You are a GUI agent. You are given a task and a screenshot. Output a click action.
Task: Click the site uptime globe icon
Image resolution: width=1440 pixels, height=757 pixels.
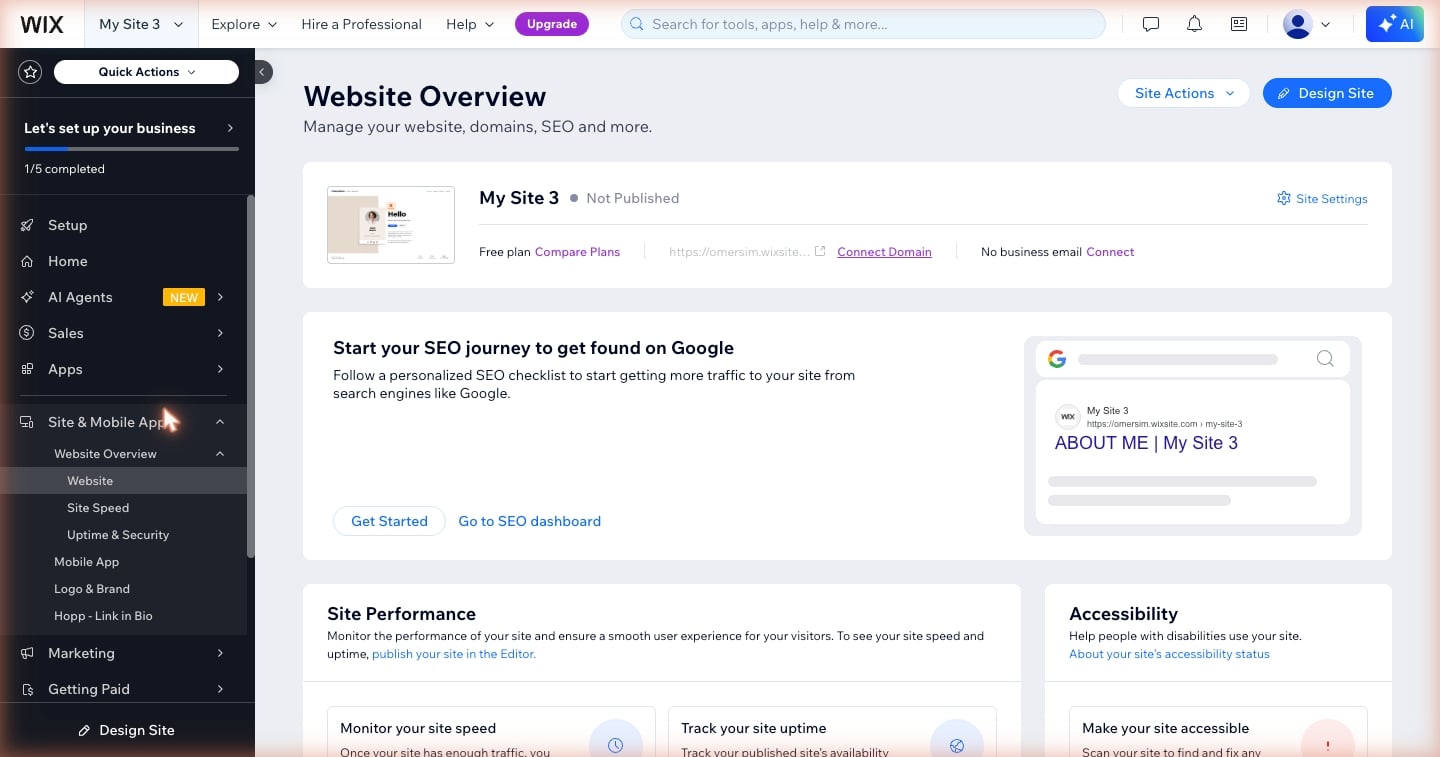click(956, 745)
